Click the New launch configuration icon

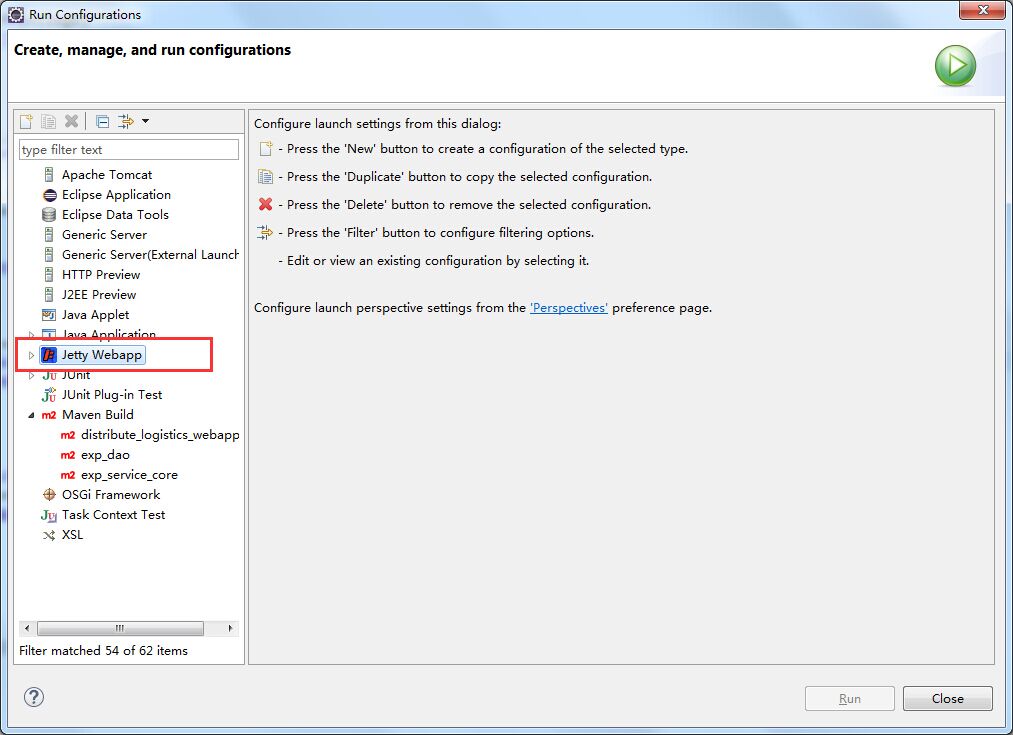coord(26,121)
